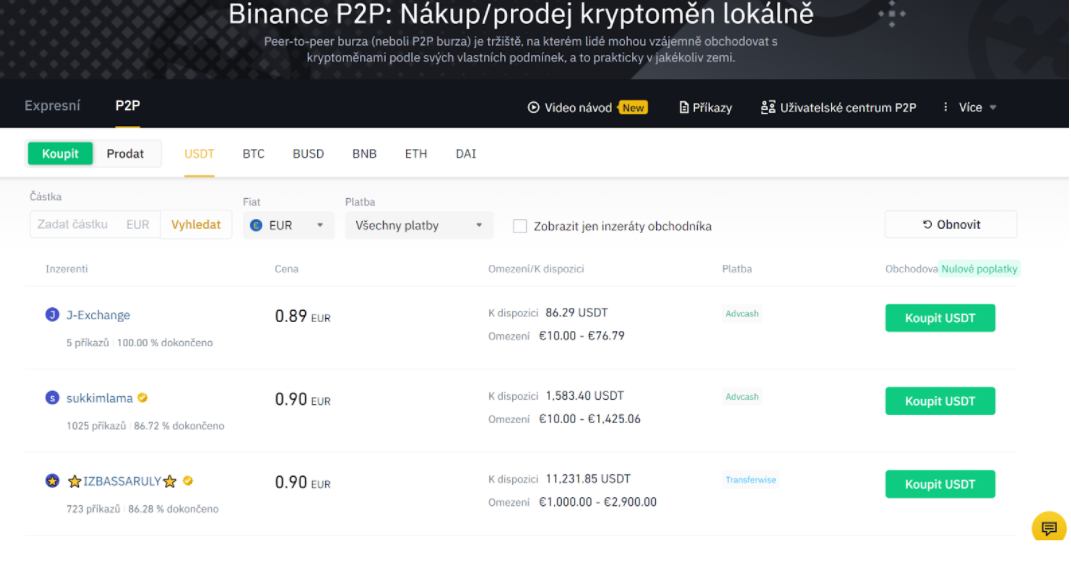Click the 1,583.40 USDT available amount

tap(585, 396)
